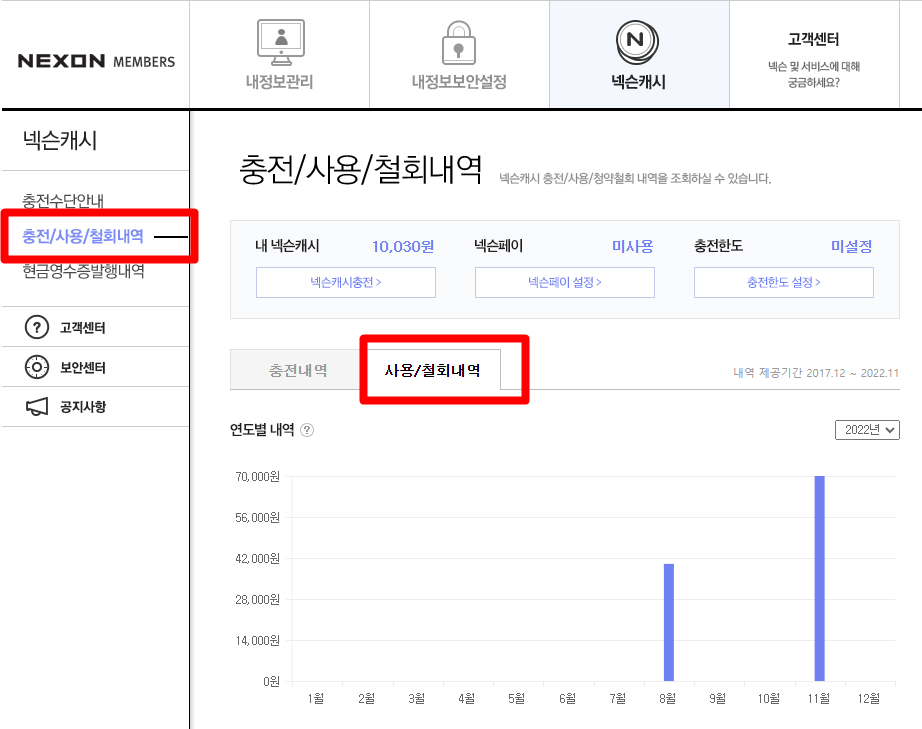This screenshot has height=729, width=922.
Task: Click the 충전한도 설정 button
Action: (x=783, y=282)
